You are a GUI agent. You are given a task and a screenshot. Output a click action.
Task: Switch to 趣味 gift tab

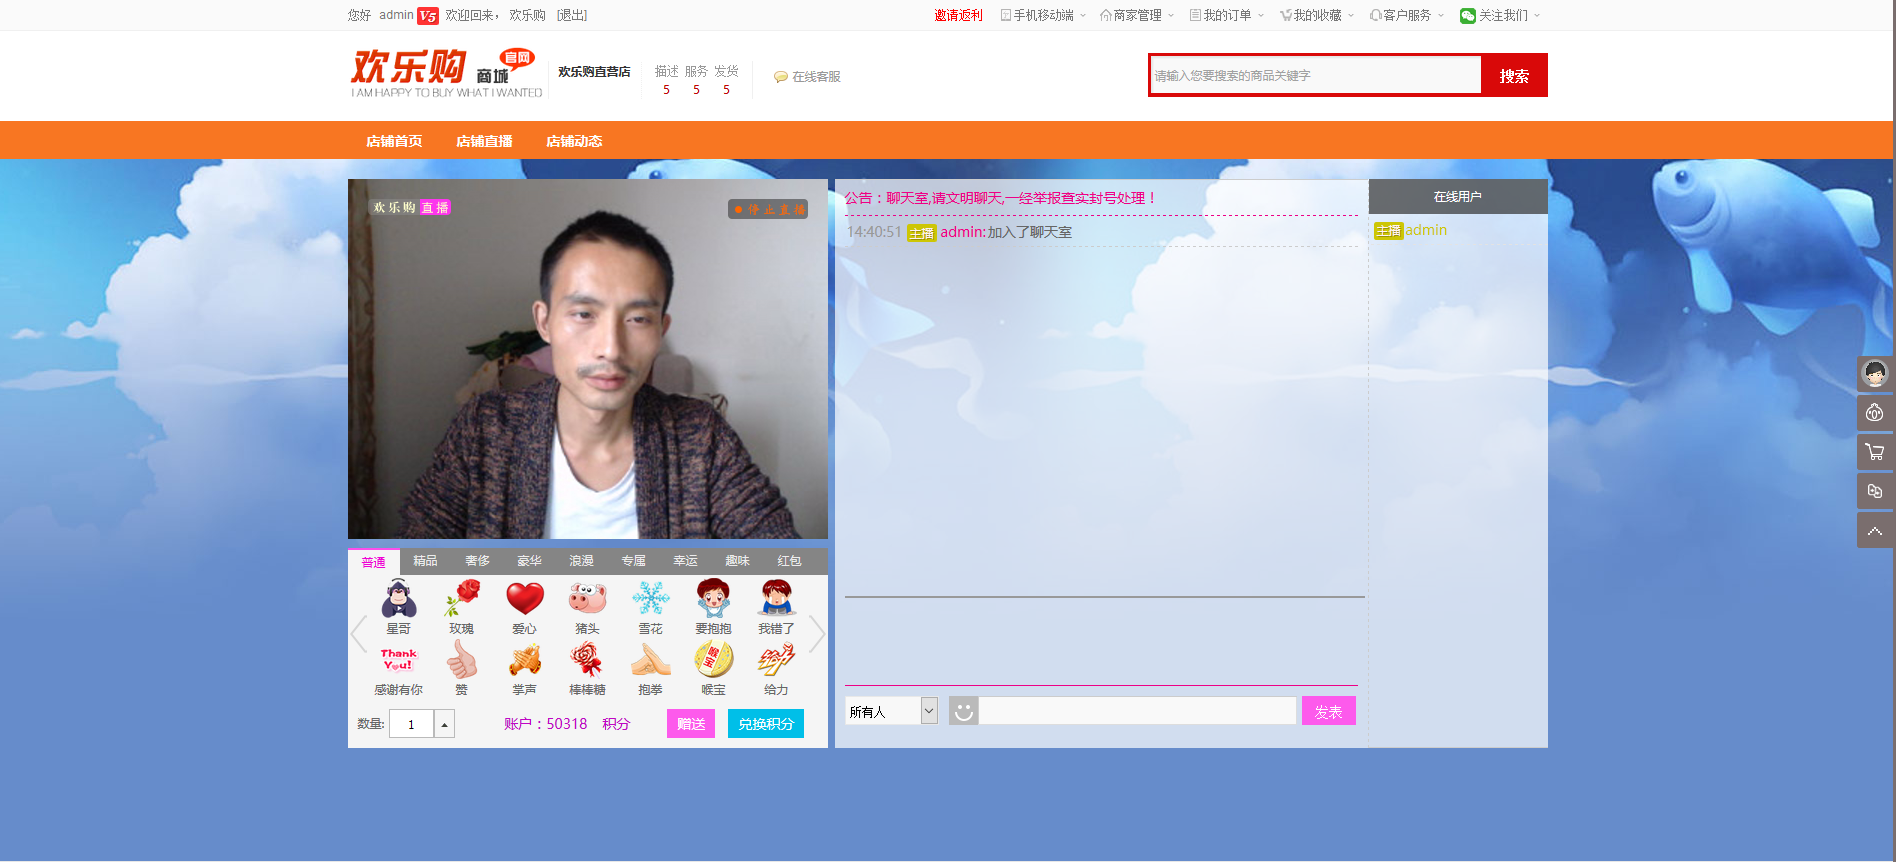pyautogui.click(x=737, y=561)
